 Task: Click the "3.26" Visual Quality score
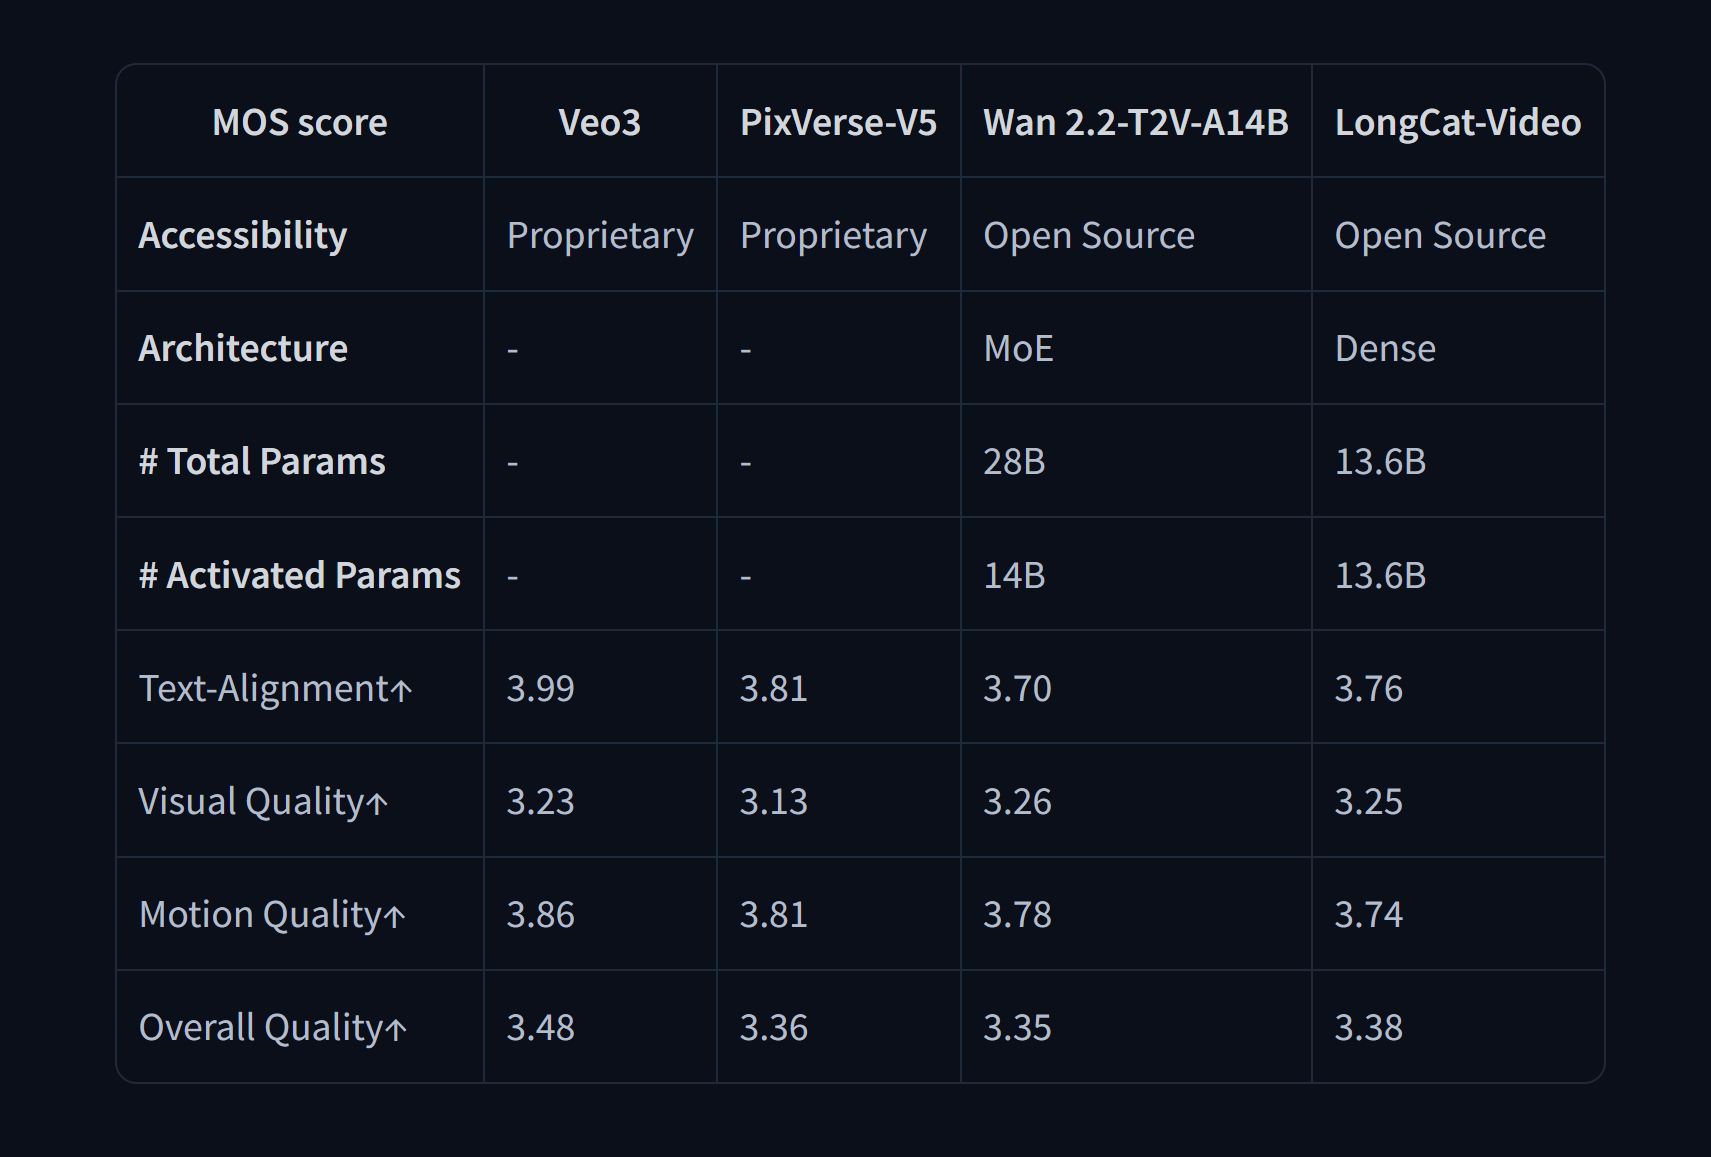1017,801
